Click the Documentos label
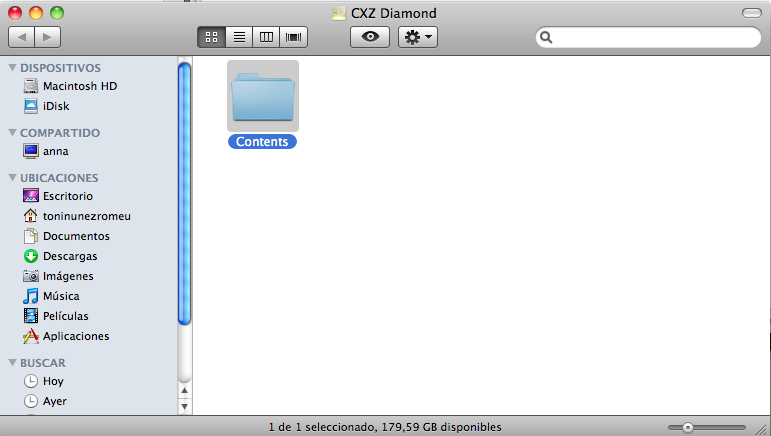 pos(76,236)
